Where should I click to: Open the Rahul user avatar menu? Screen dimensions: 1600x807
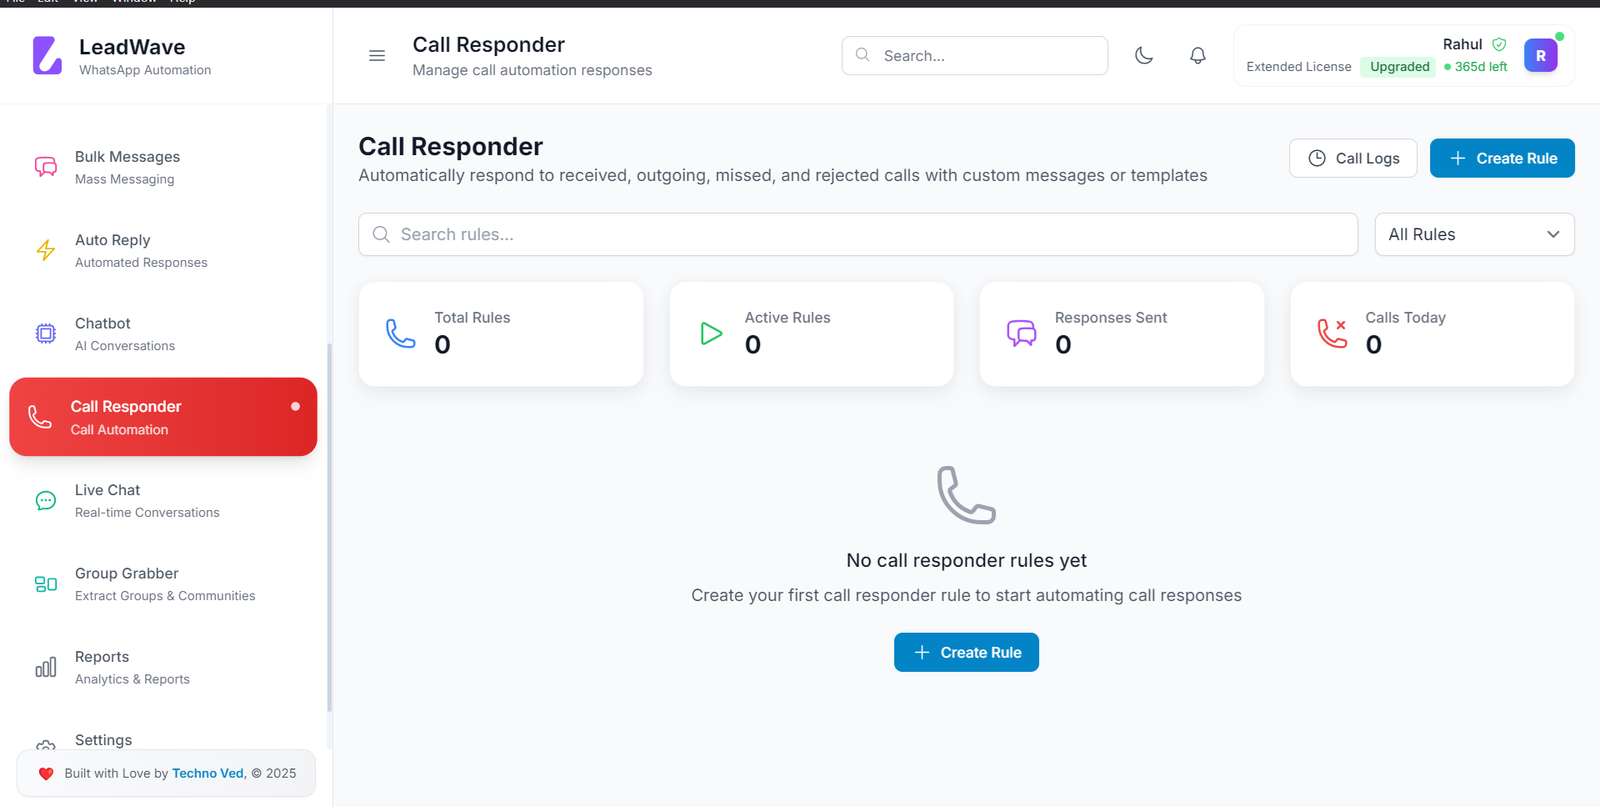[1540, 56]
